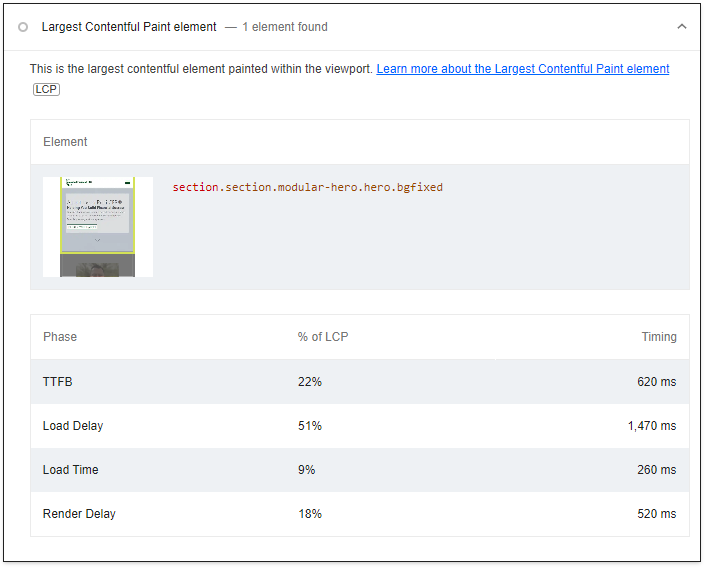Click the % of LCP column header
Screen dimensions: 708x569
[x=324, y=338]
